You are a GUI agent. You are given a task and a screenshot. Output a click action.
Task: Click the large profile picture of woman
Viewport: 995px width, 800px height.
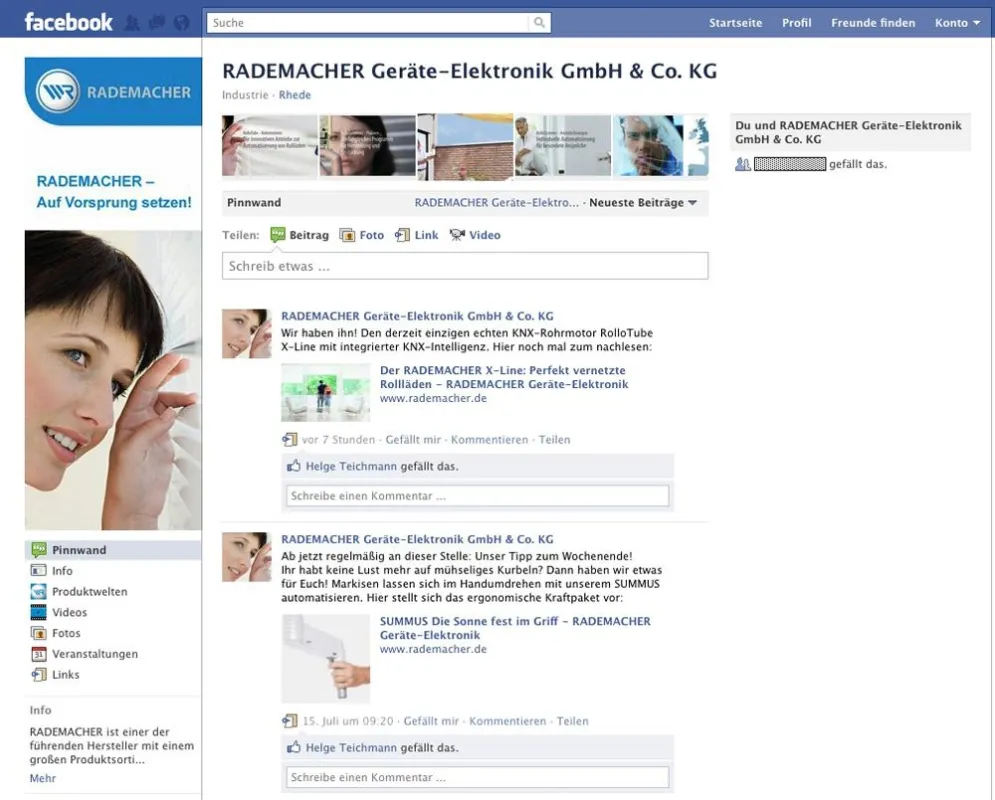(113, 379)
